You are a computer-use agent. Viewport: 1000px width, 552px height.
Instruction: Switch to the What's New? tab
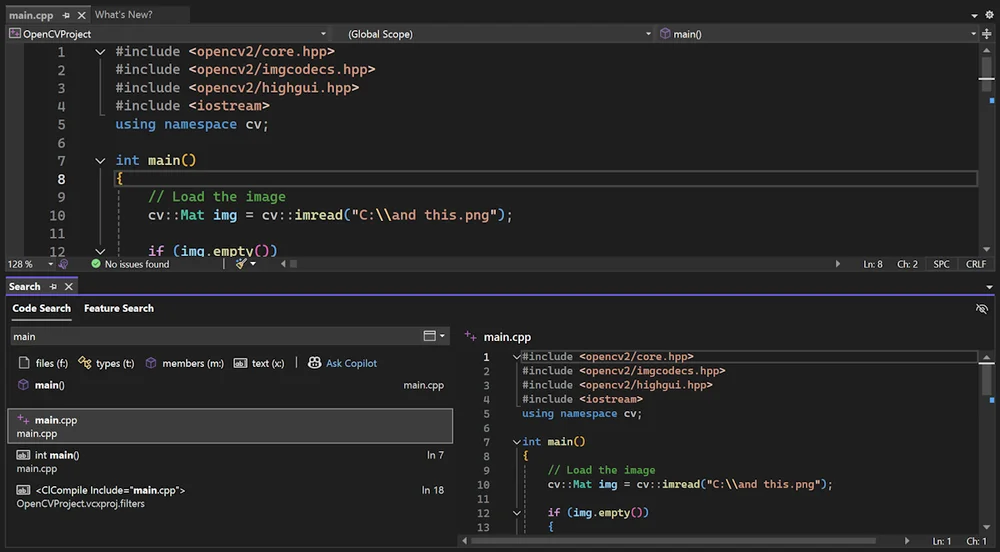124,15
